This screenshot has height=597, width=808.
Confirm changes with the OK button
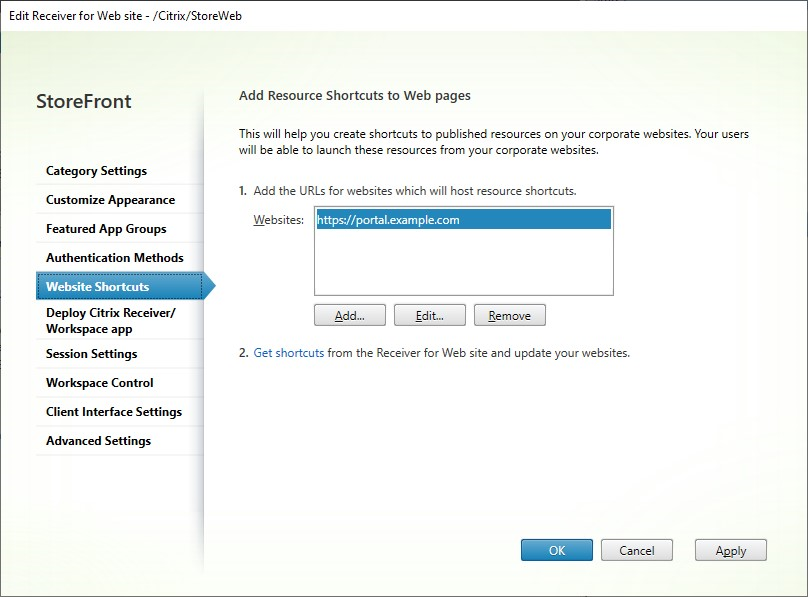[x=556, y=550]
